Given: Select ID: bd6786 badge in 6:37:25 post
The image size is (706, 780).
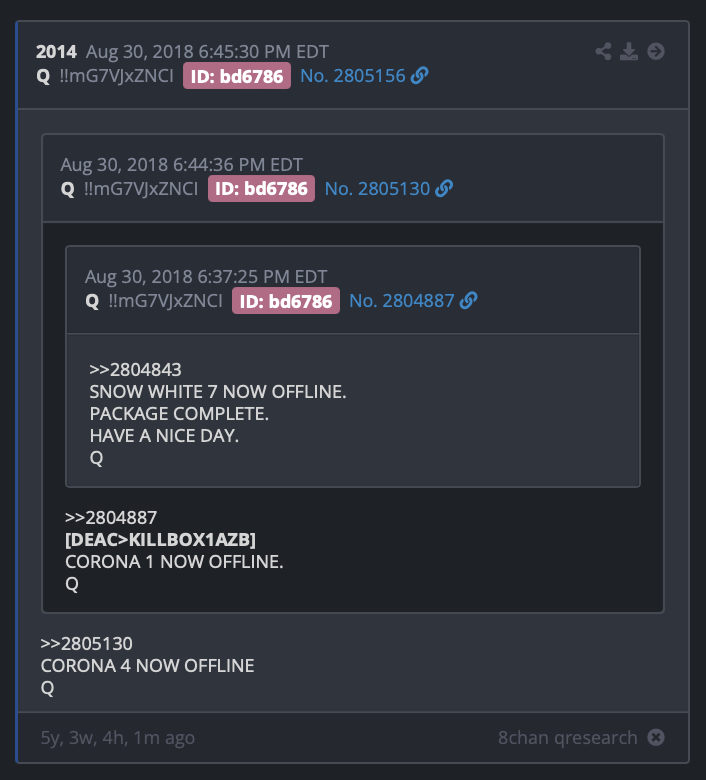Looking at the screenshot, I should click(286, 301).
